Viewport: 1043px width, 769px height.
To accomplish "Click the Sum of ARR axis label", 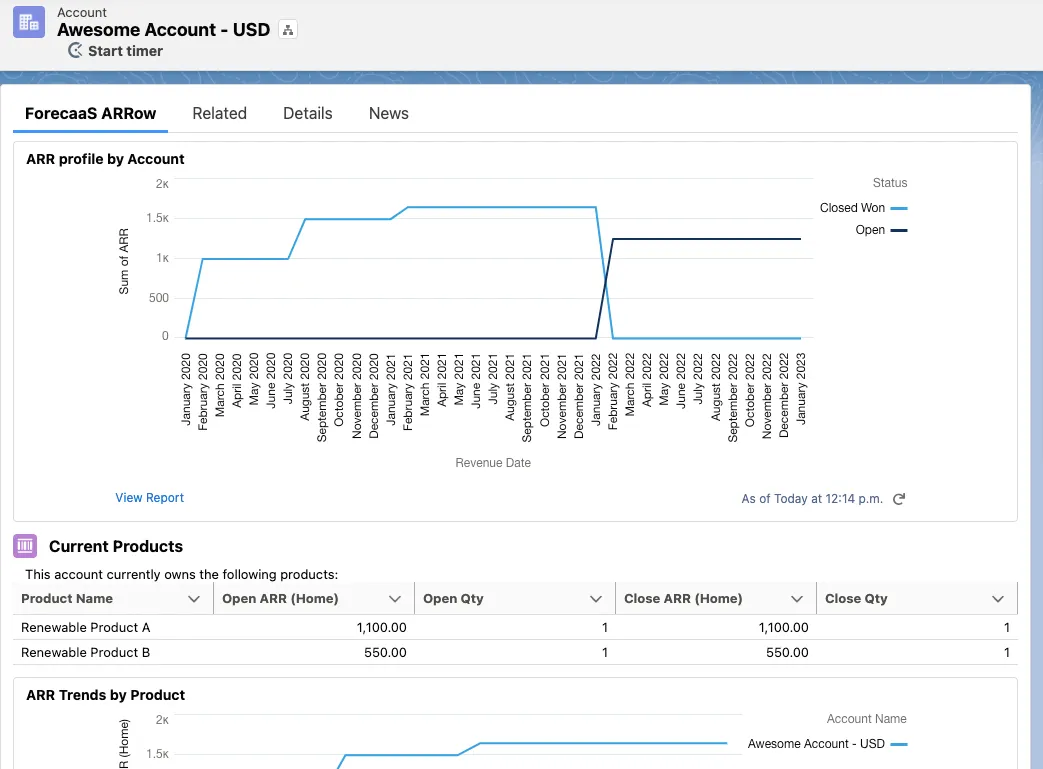I will click(x=124, y=261).
